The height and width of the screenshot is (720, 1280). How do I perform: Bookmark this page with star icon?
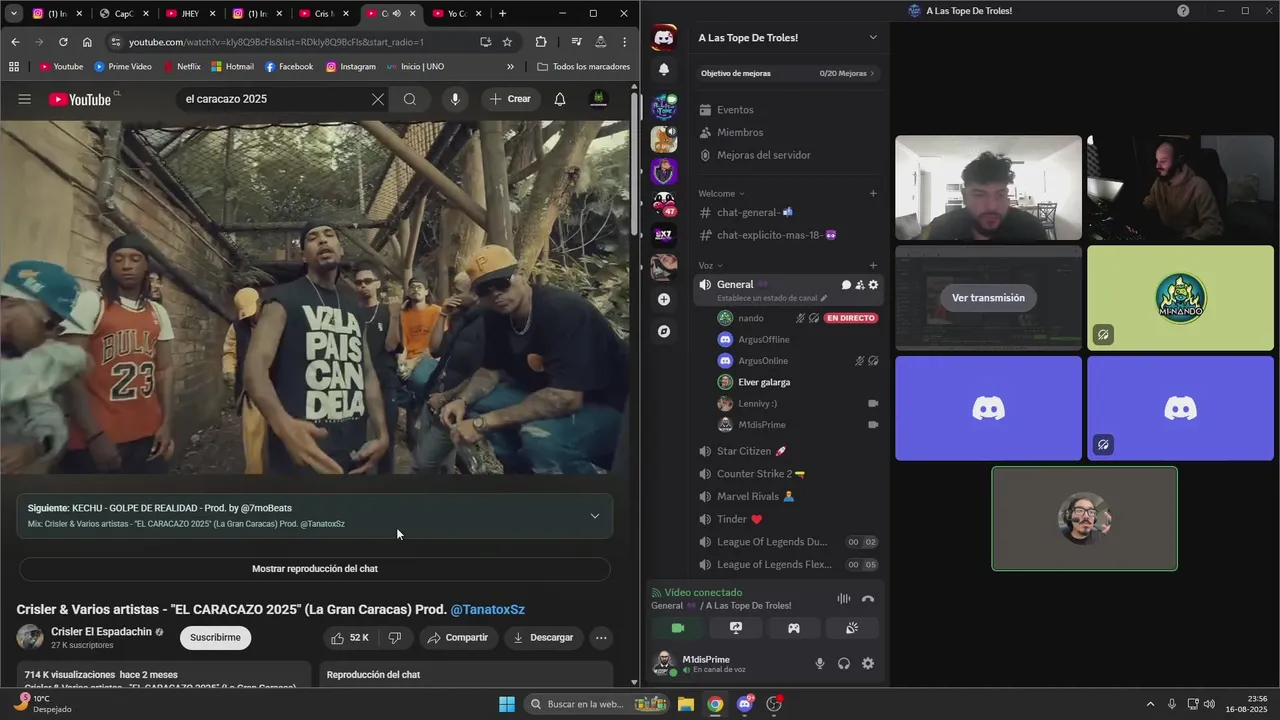click(x=507, y=42)
